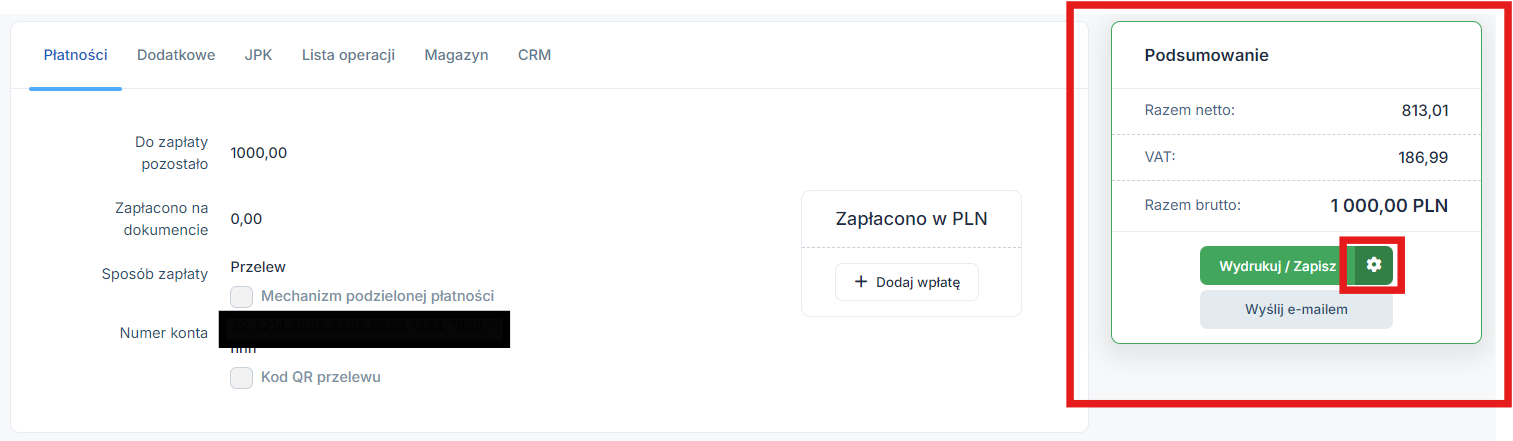Add a payment with Dodaj wpłatę
1513x441 pixels.
(x=907, y=283)
